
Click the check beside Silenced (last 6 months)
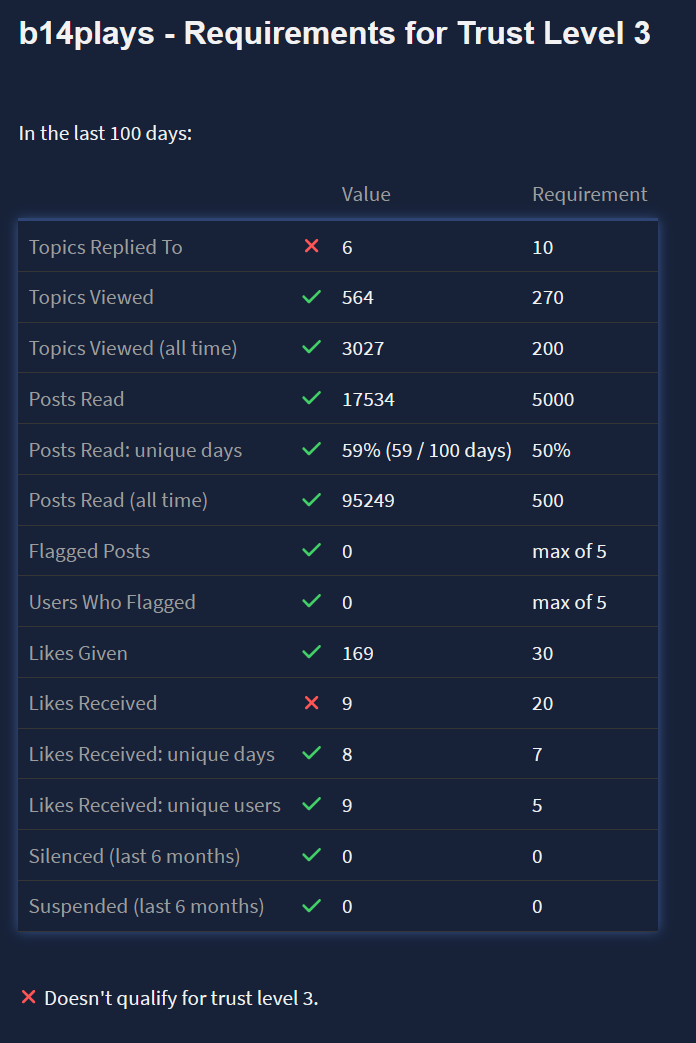(x=311, y=856)
